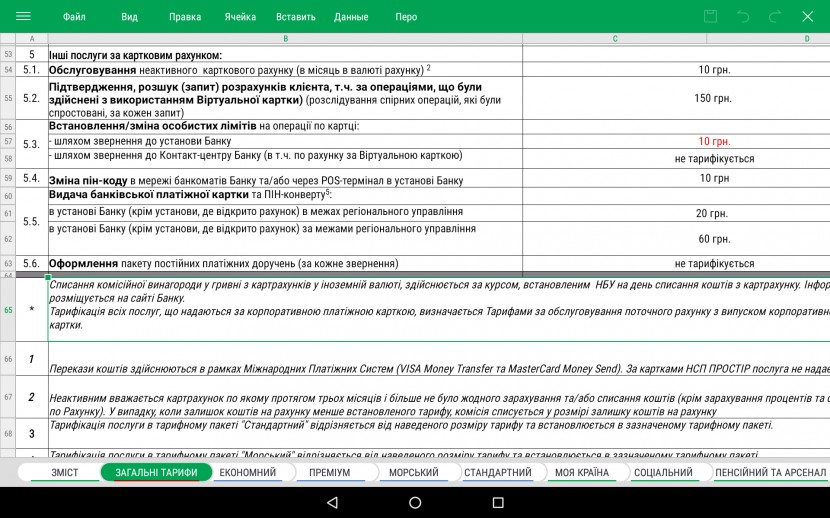
Task: Switch to the СОЦІАЛЬНИЙ sheet tab
Action: [663, 472]
